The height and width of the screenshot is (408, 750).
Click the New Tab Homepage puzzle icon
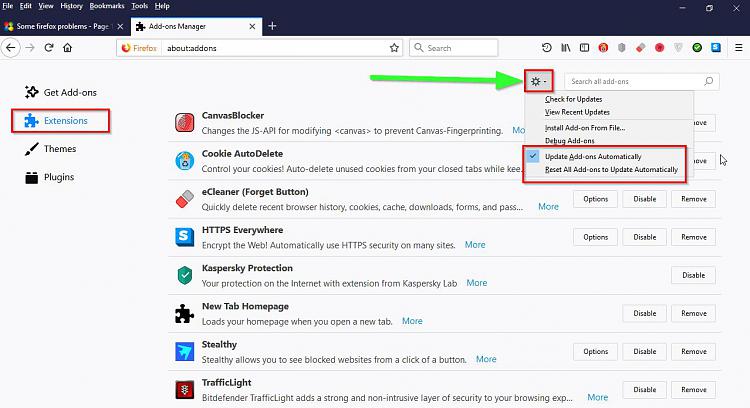[x=185, y=314]
